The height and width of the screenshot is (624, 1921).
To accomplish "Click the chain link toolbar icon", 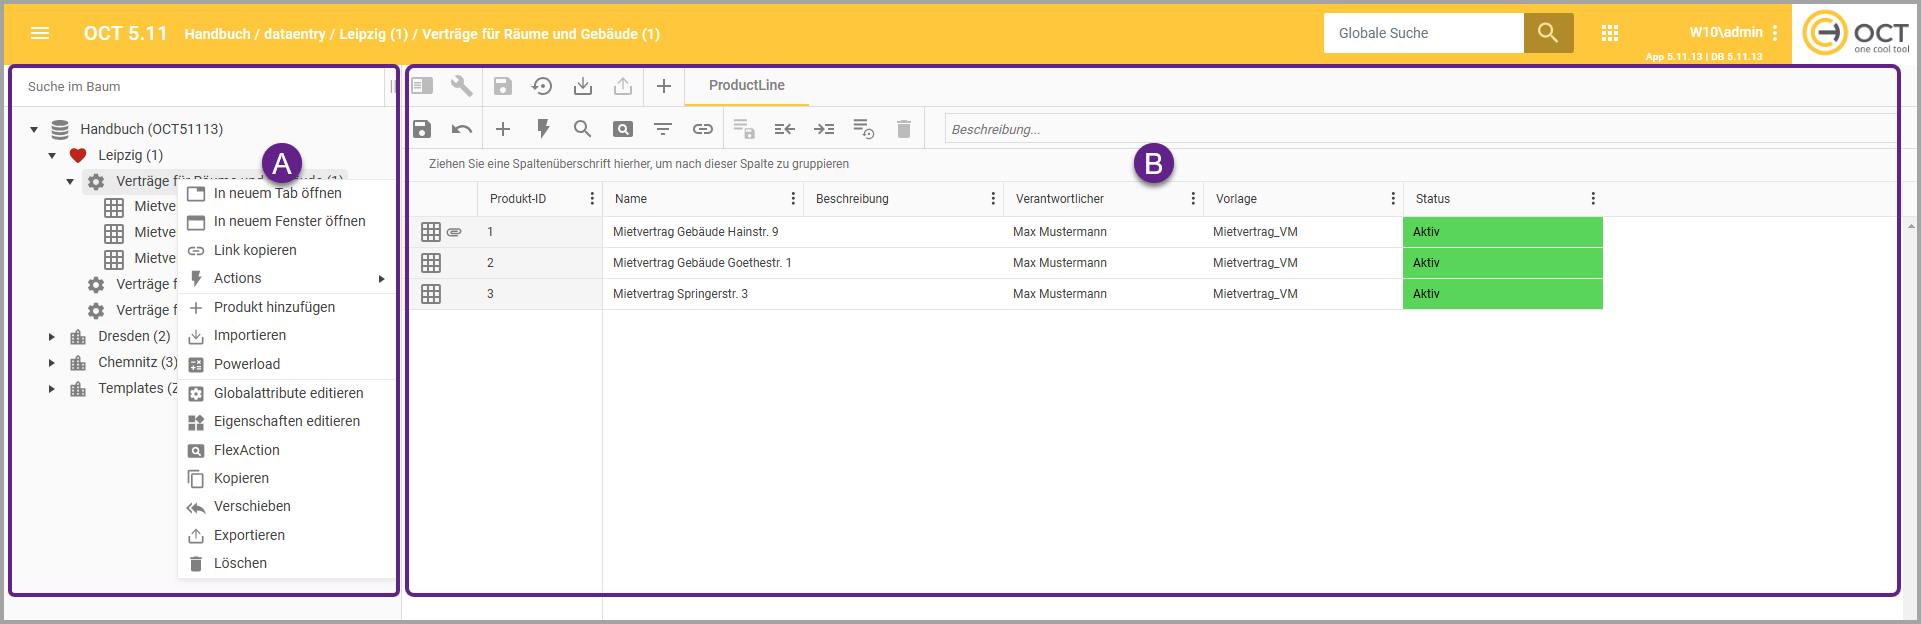I will pyautogui.click(x=703, y=129).
